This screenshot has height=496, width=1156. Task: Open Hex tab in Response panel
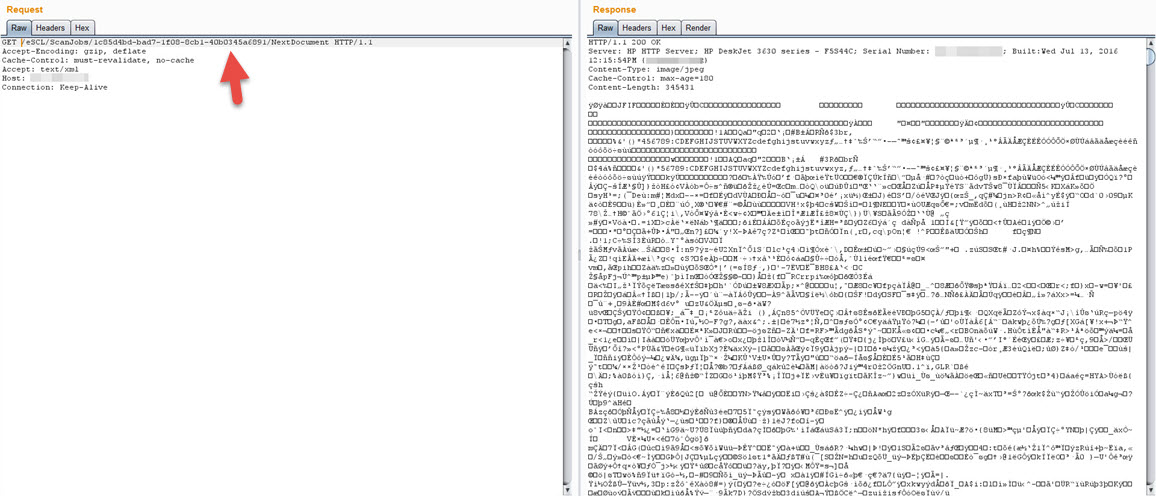click(x=669, y=27)
